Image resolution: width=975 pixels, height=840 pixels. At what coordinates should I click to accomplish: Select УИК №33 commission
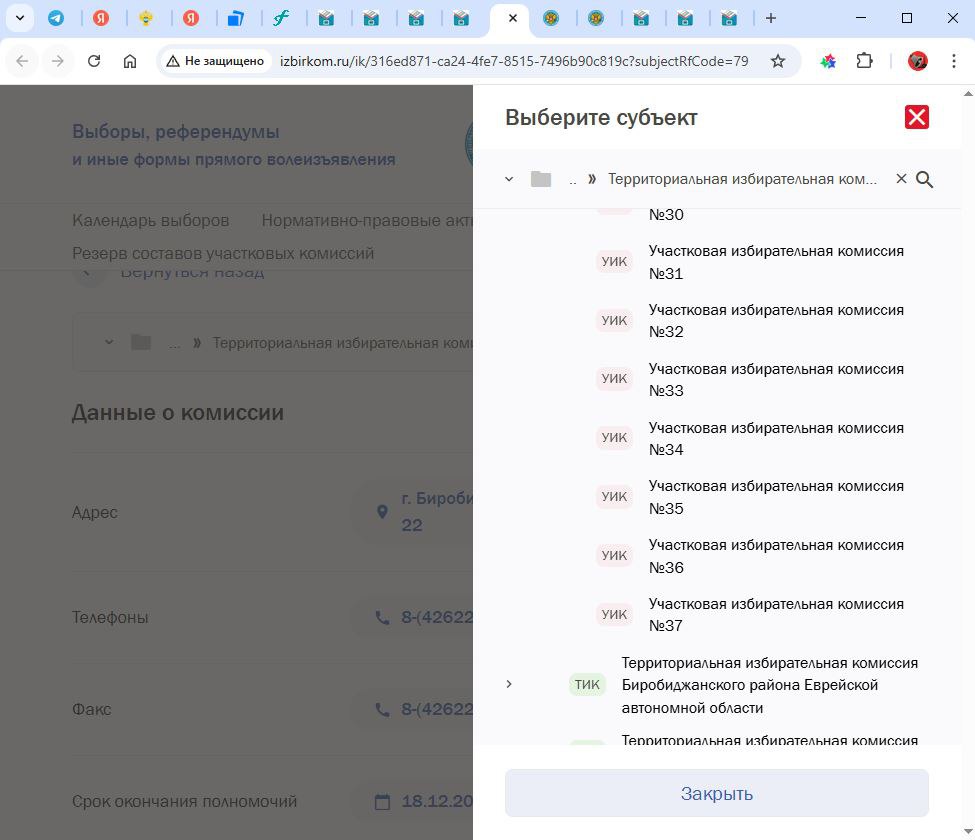[x=776, y=380]
